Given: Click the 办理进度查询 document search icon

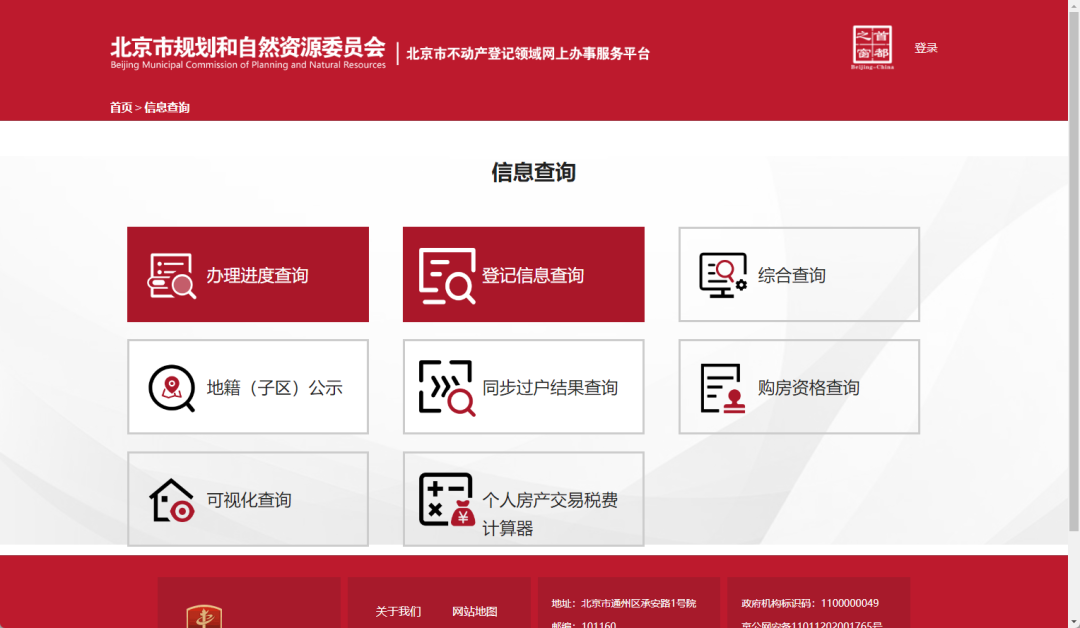Looking at the screenshot, I should [172, 276].
